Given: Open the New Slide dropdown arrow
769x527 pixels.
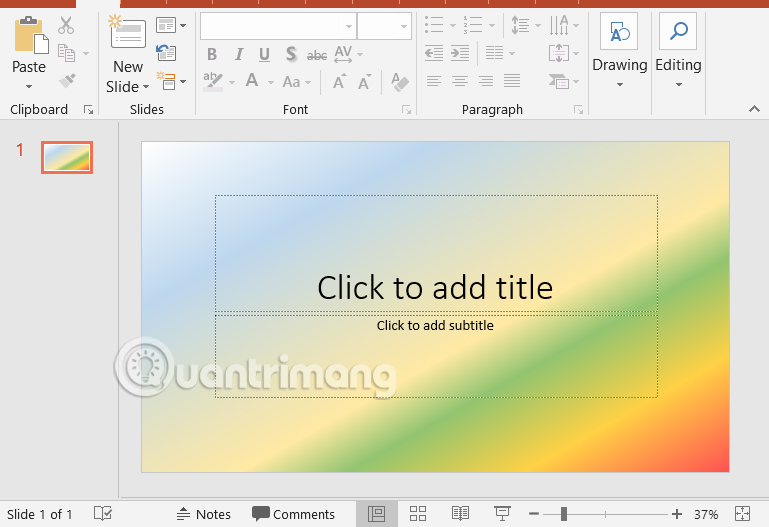Looking at the screenshot, I should click(x=146, y=87).
